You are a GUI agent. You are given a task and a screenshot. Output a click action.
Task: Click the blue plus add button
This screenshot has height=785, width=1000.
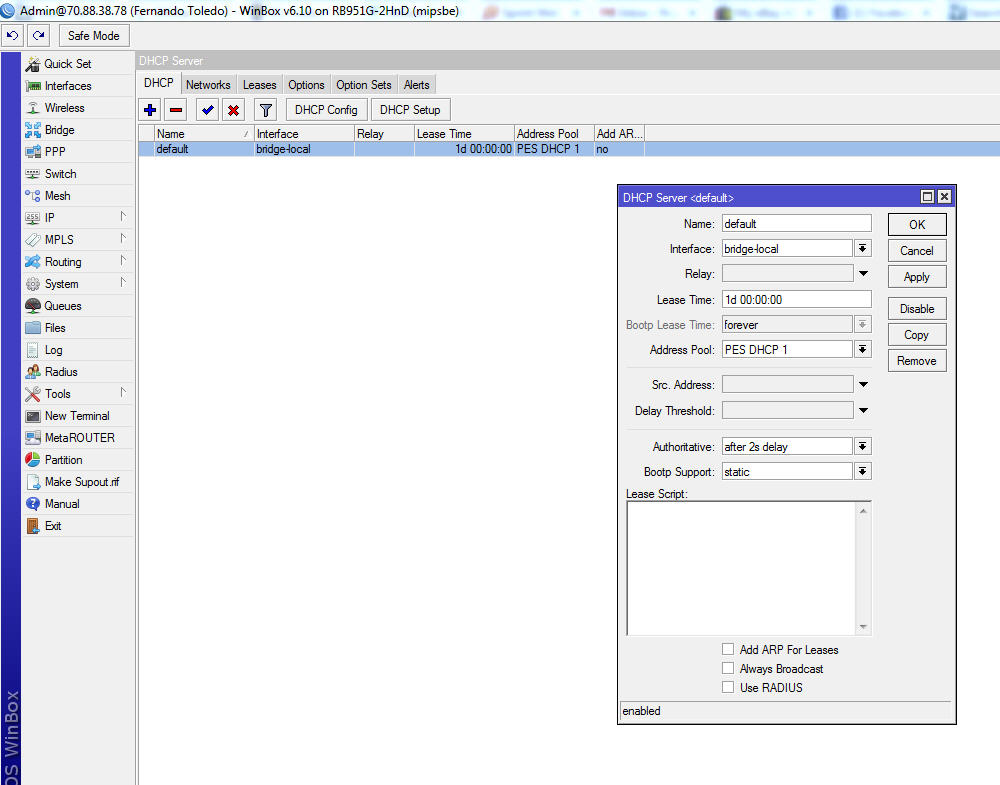(x=150, y=110)
